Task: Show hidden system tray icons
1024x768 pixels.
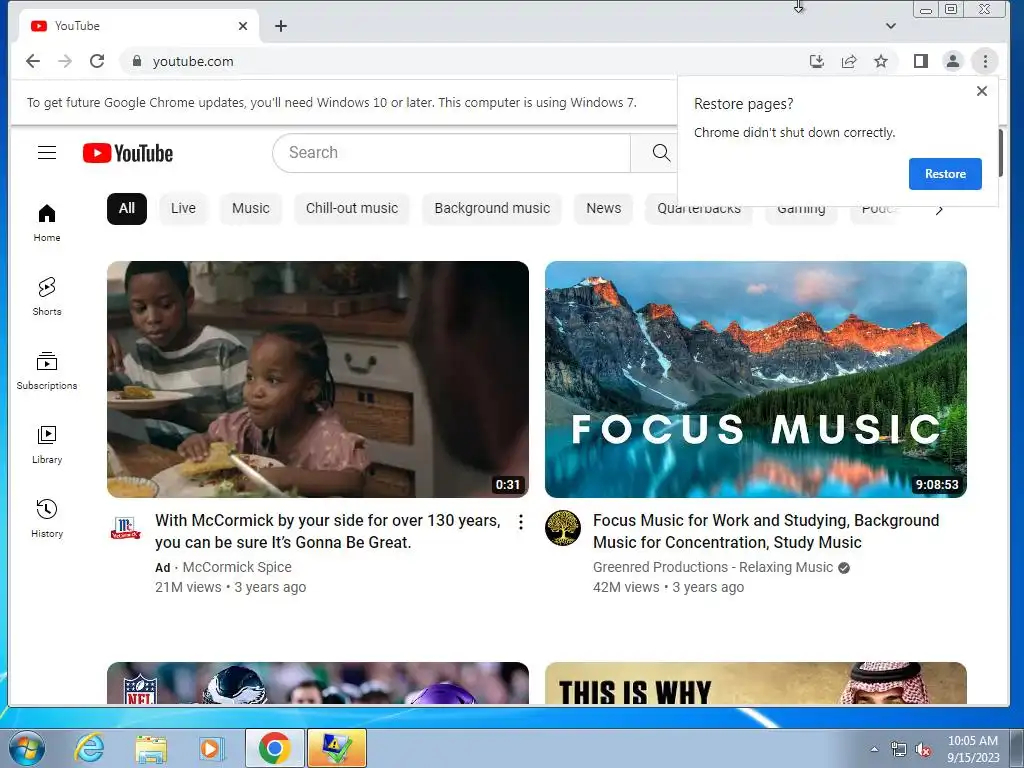Action: 874,749
